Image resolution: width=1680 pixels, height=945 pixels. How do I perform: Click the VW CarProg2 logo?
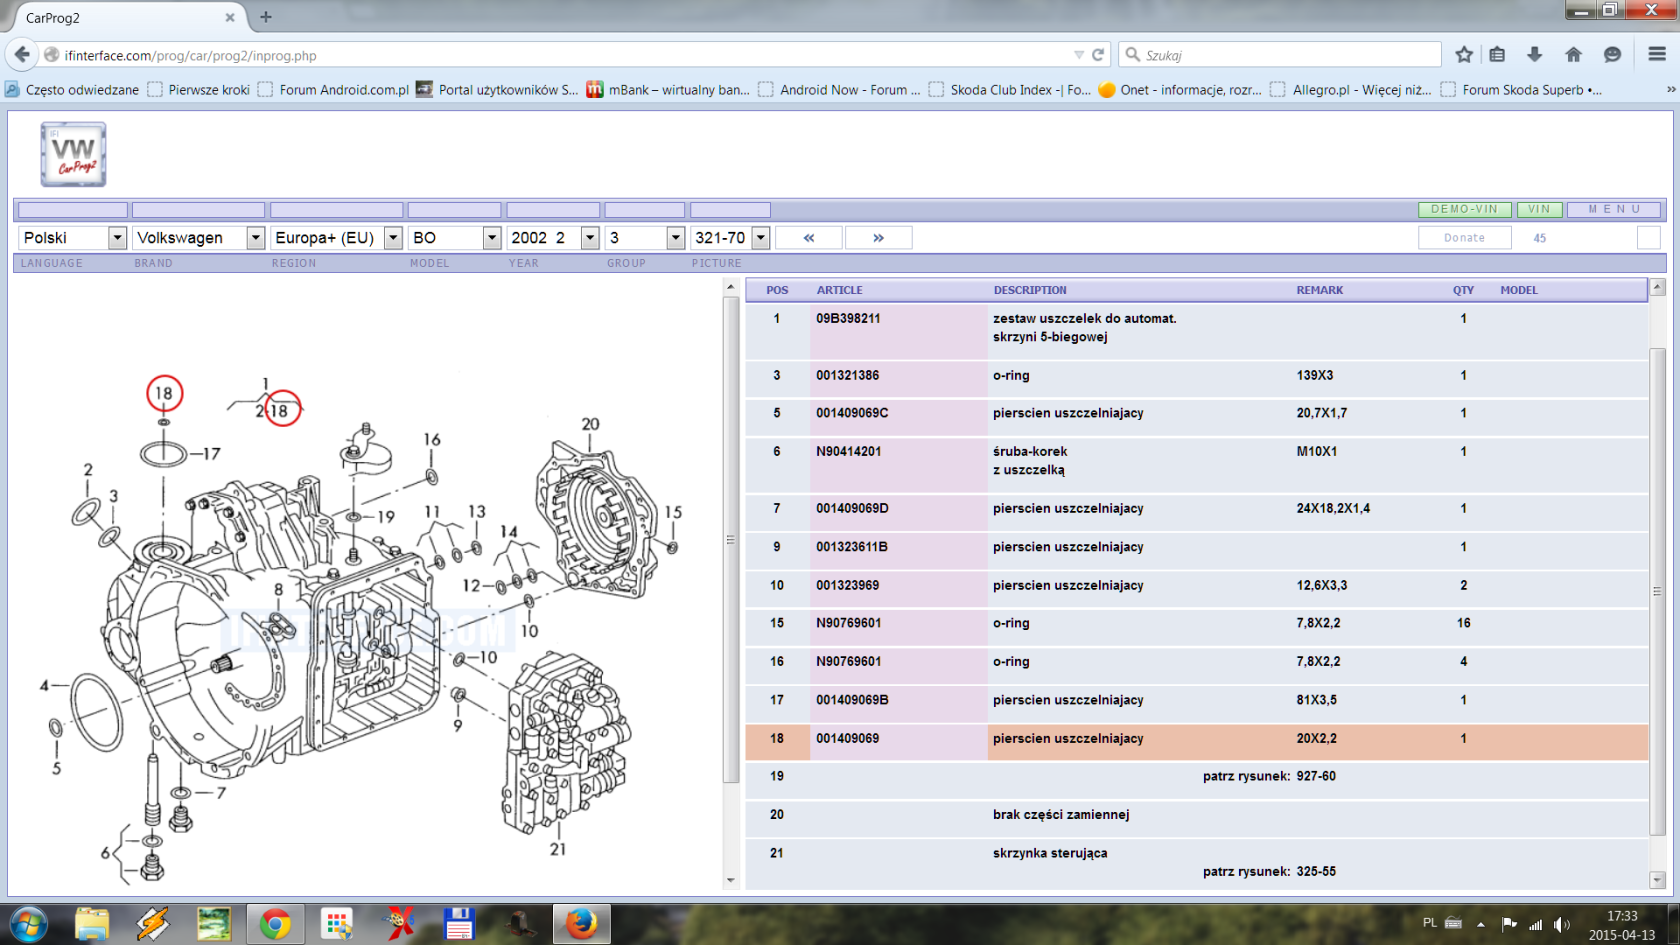[73, 154]
